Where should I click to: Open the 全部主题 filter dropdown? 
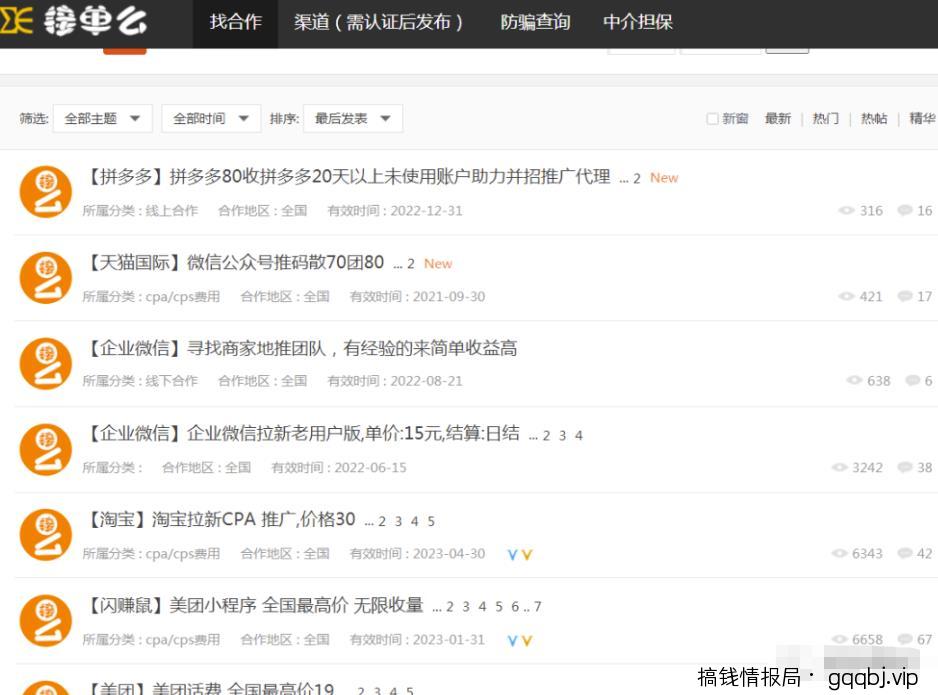click(x=103, y=118)
